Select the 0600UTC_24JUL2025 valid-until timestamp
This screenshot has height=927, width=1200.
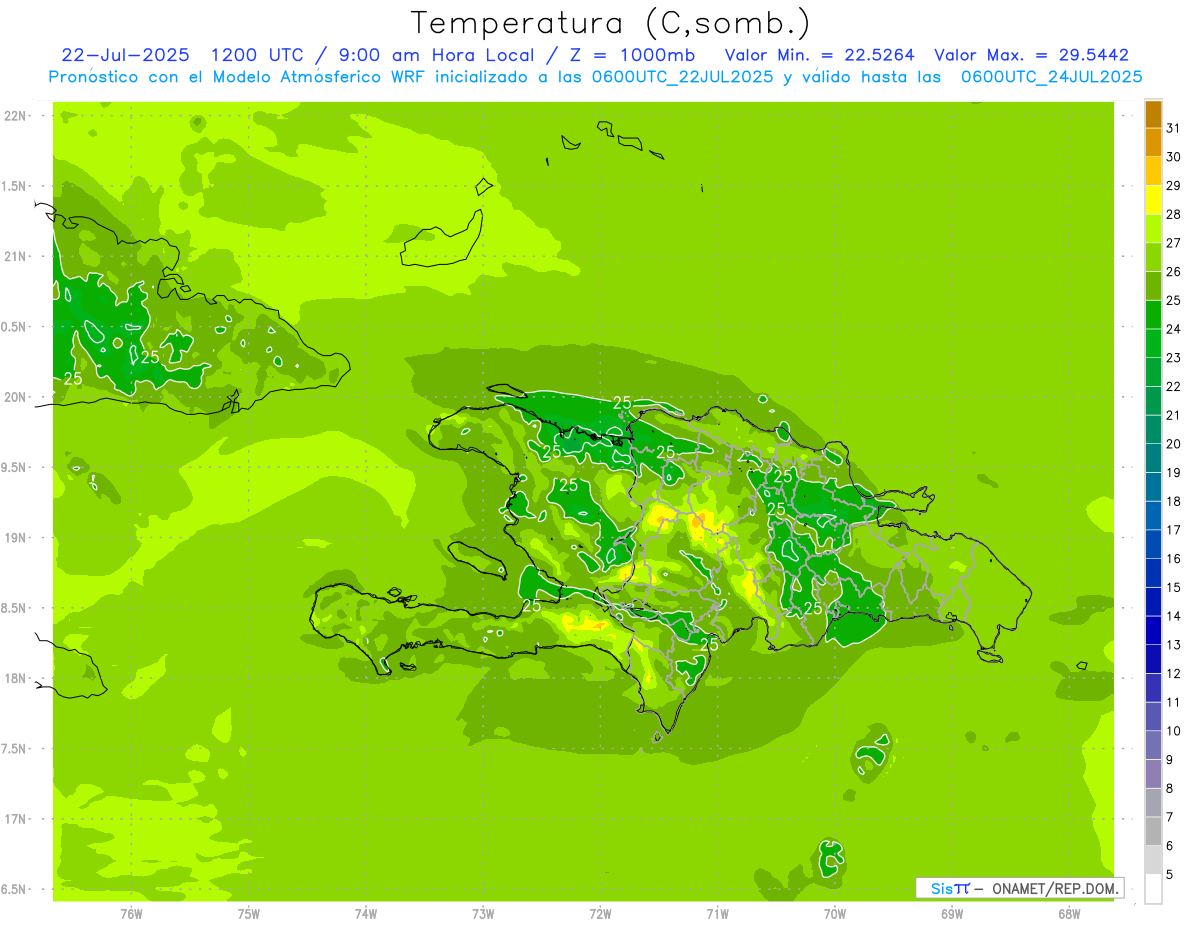1052,76
